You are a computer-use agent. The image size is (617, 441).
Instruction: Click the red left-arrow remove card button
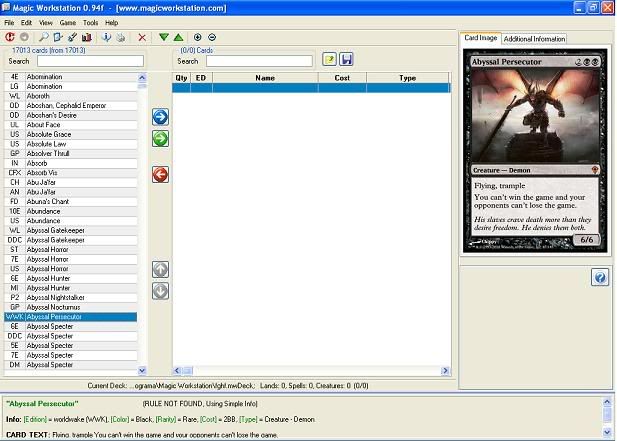point(160,174)
